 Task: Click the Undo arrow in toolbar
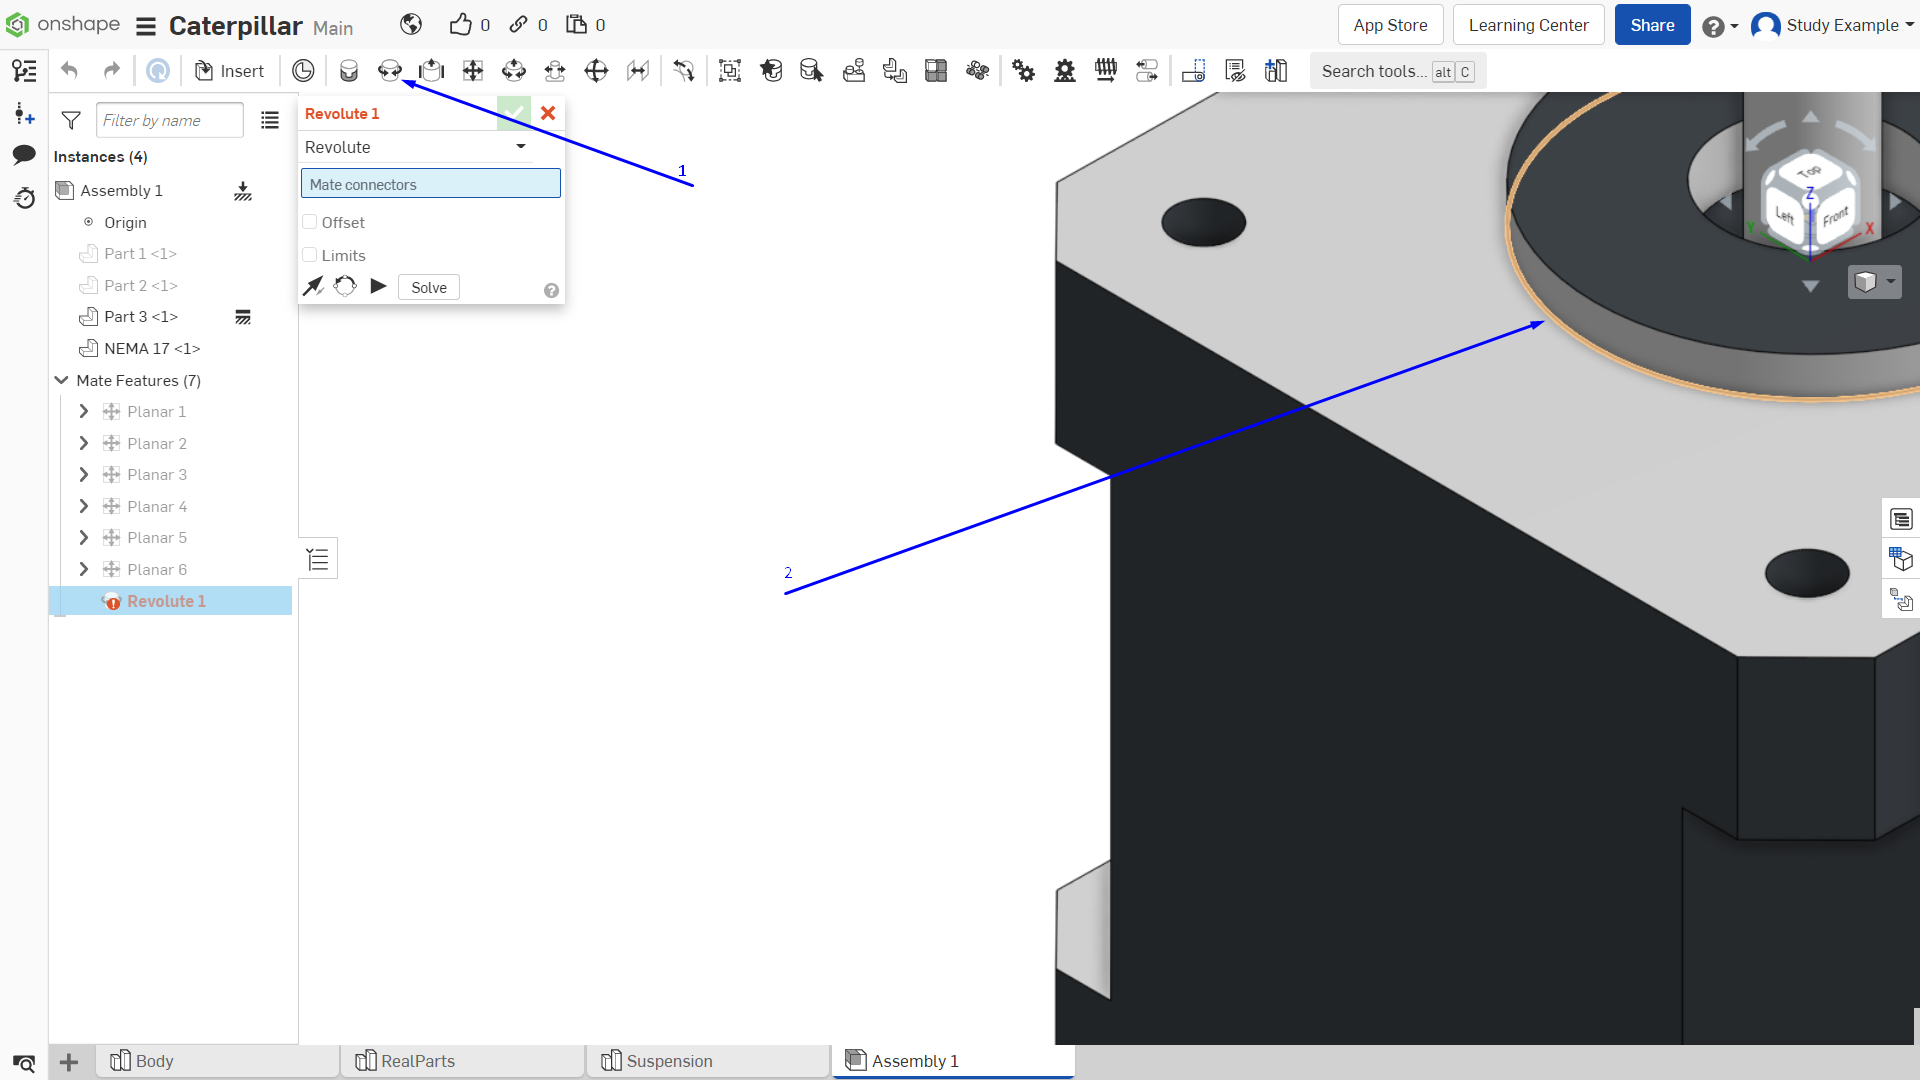pyautogui.click(x=69, y=71)
